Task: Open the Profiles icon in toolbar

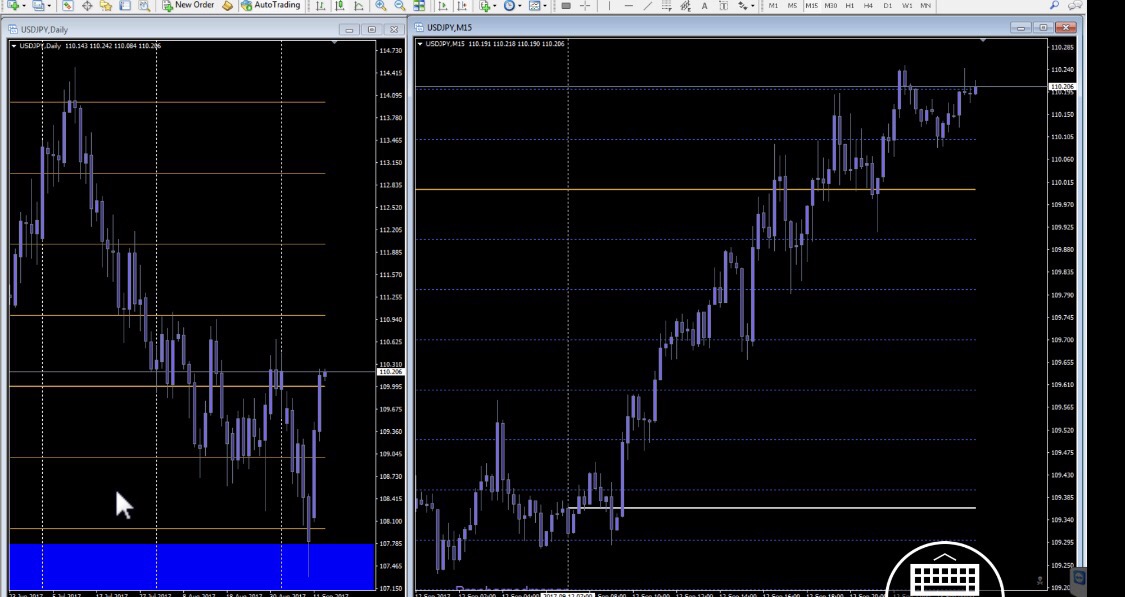Action: (x=37, y=5)
